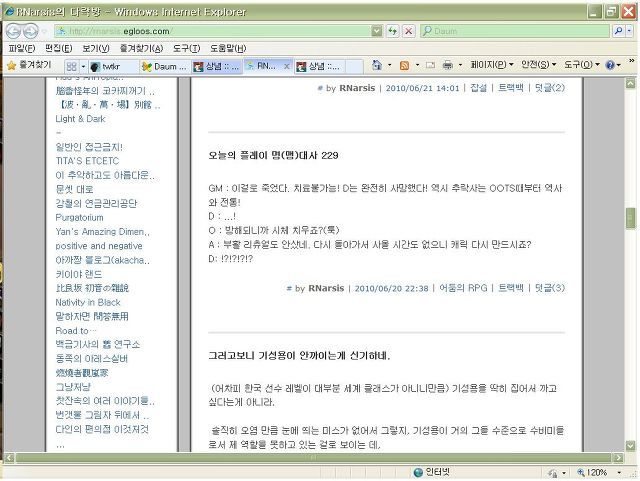Click the Read Mail envelope icon

430,65
